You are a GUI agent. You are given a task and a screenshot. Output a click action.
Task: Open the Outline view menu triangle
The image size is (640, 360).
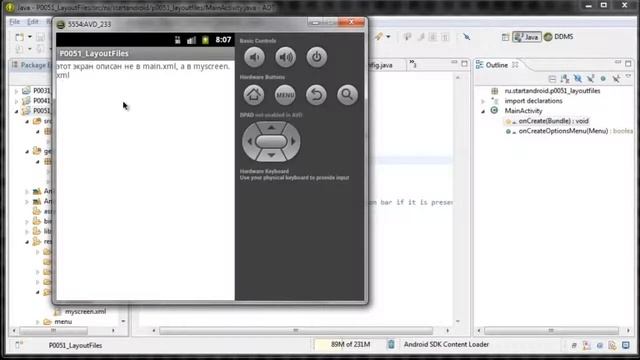628,77
